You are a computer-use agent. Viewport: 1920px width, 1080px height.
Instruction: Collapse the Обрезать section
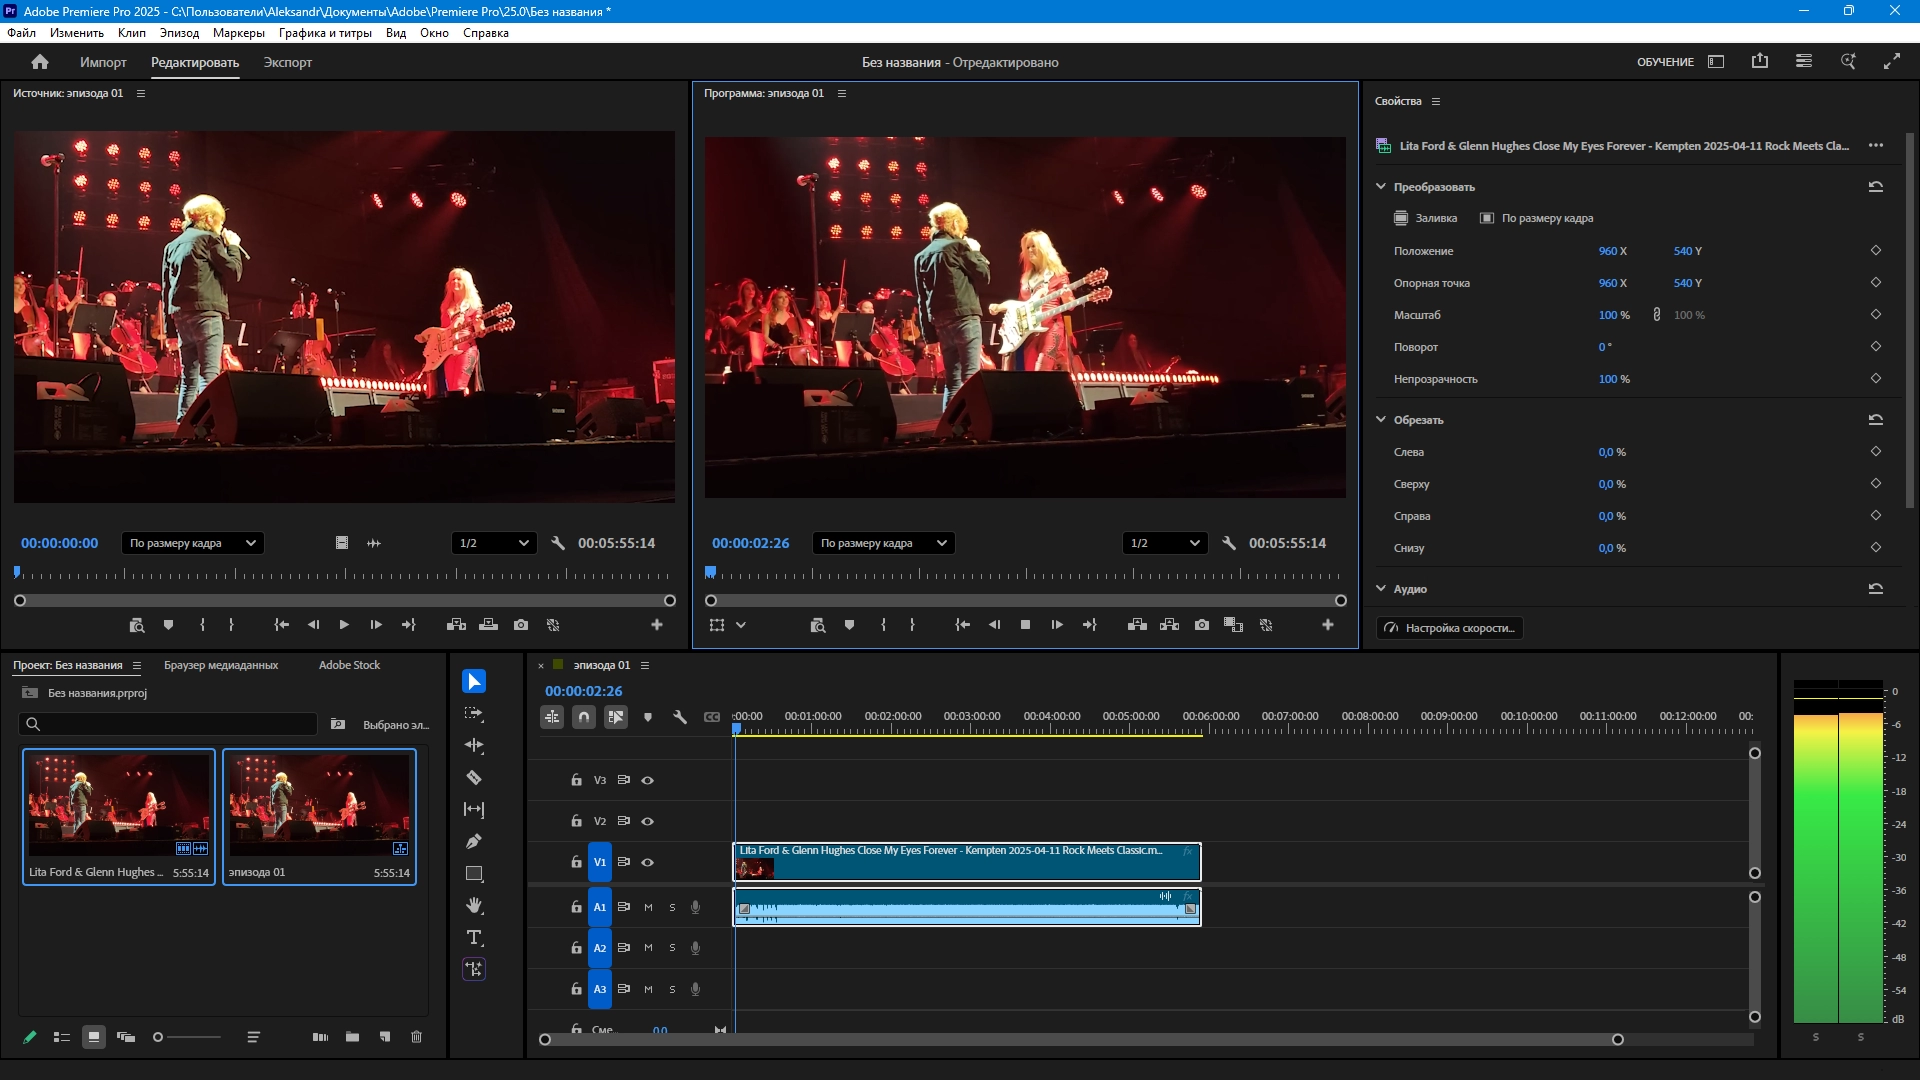coord(1381,420)
